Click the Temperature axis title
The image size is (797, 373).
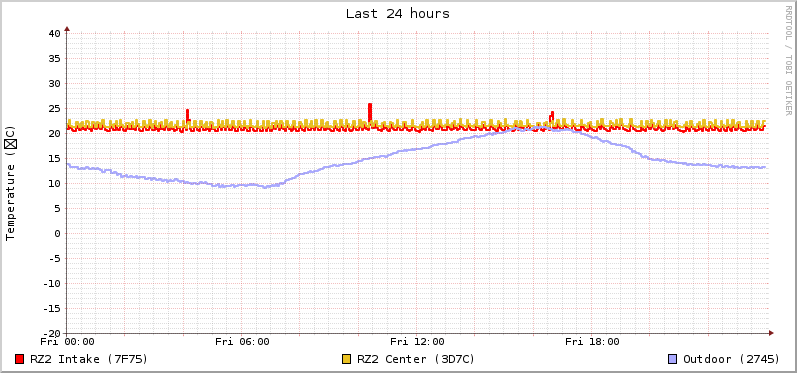[11, 183]
